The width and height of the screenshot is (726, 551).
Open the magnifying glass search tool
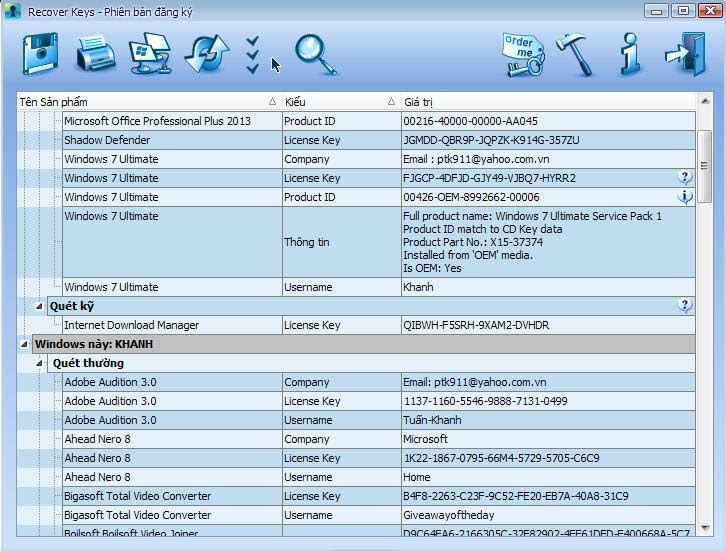click(315, 55)
